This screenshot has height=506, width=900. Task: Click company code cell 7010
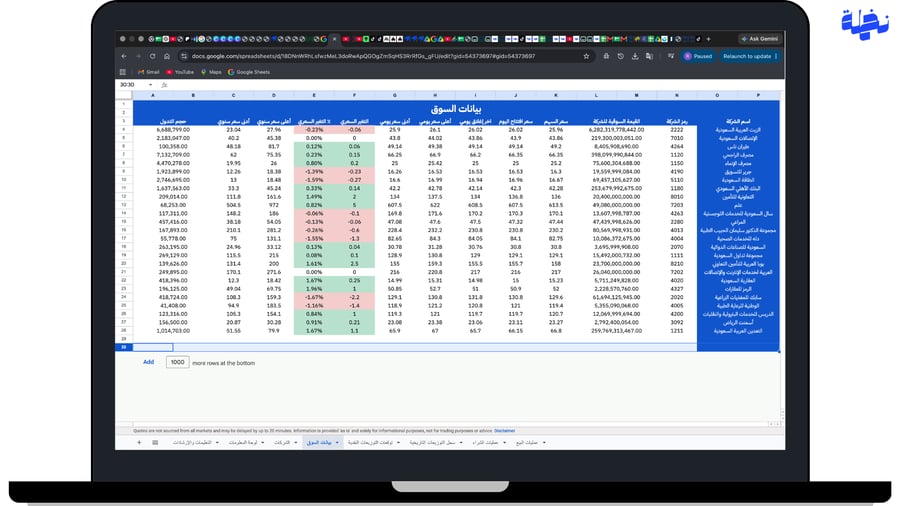coord(677,138)
